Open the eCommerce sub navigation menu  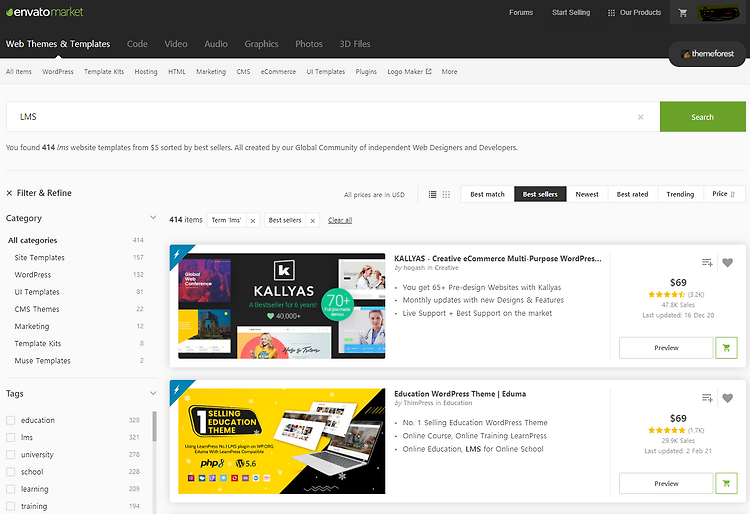pos(278,72)
